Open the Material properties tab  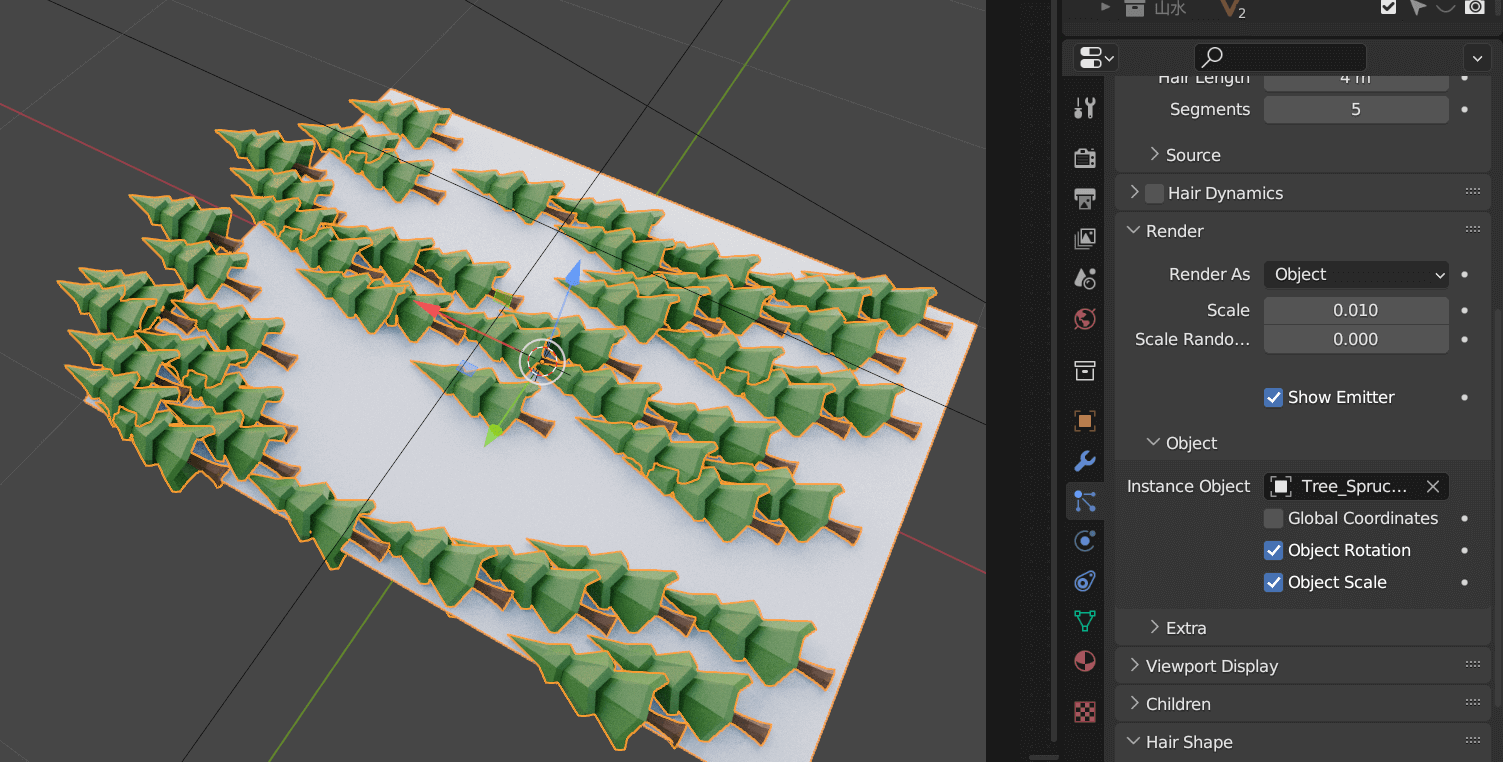point(1085,661)
